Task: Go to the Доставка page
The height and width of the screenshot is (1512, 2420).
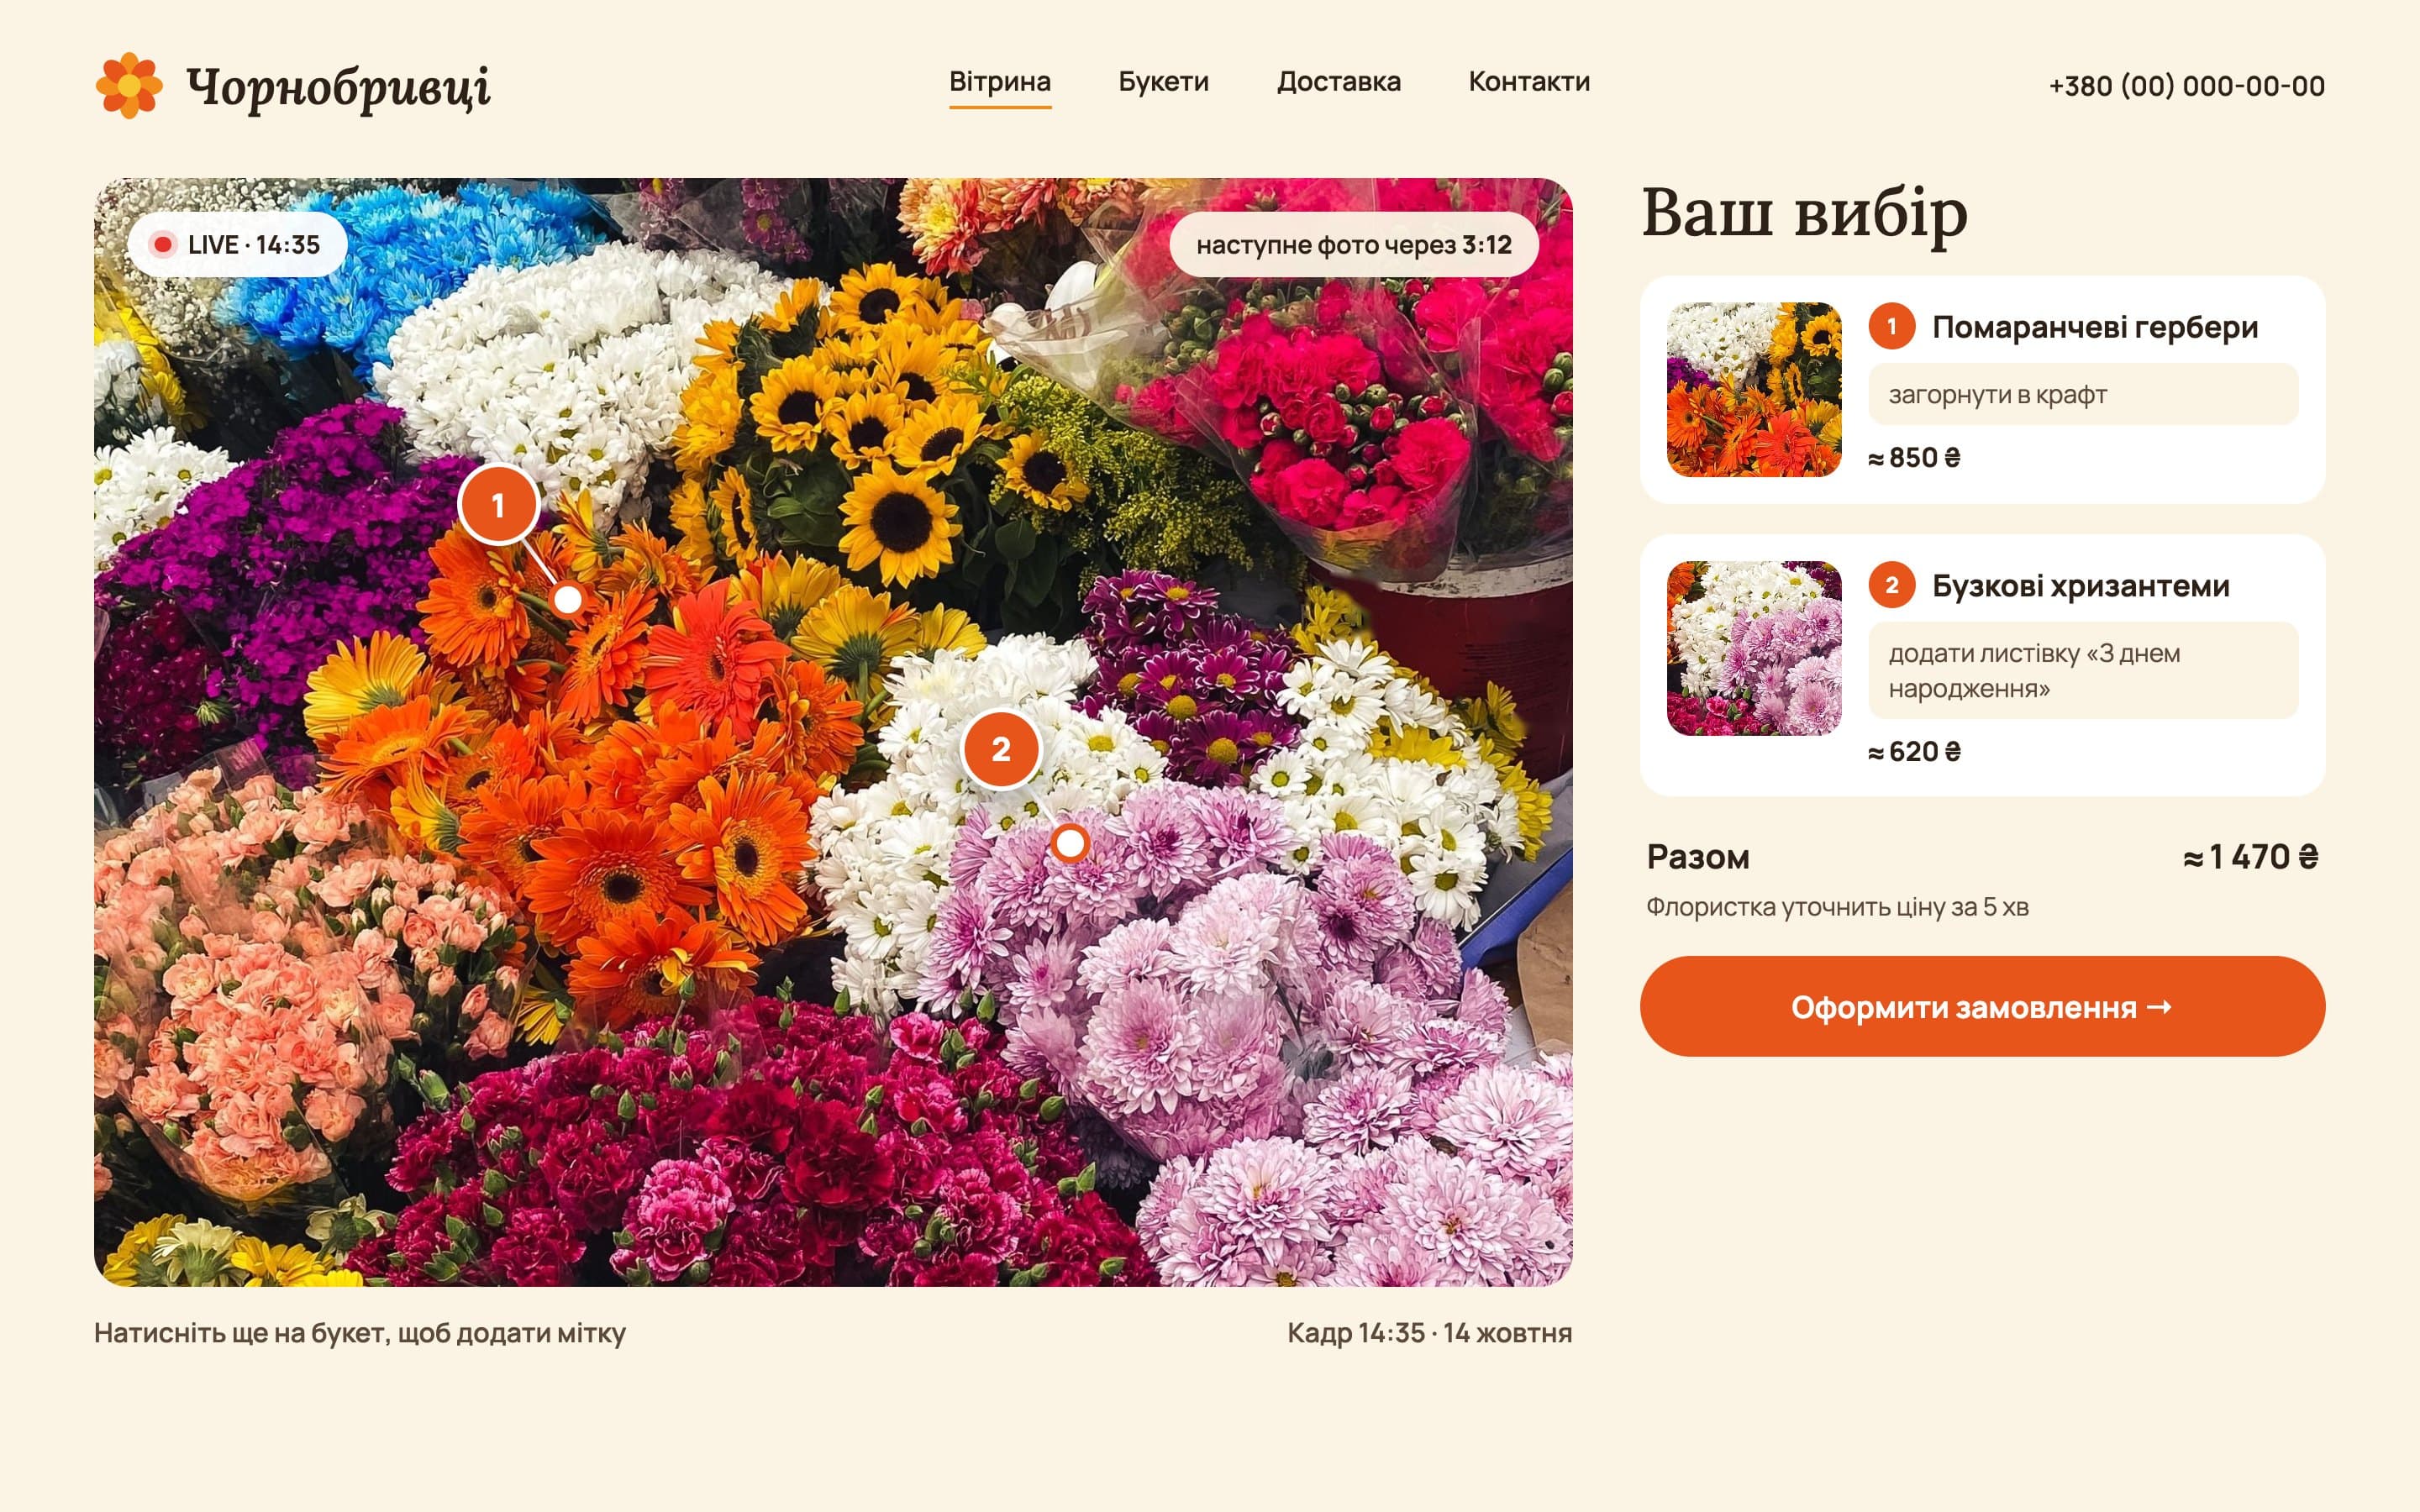Action: 1338,82
